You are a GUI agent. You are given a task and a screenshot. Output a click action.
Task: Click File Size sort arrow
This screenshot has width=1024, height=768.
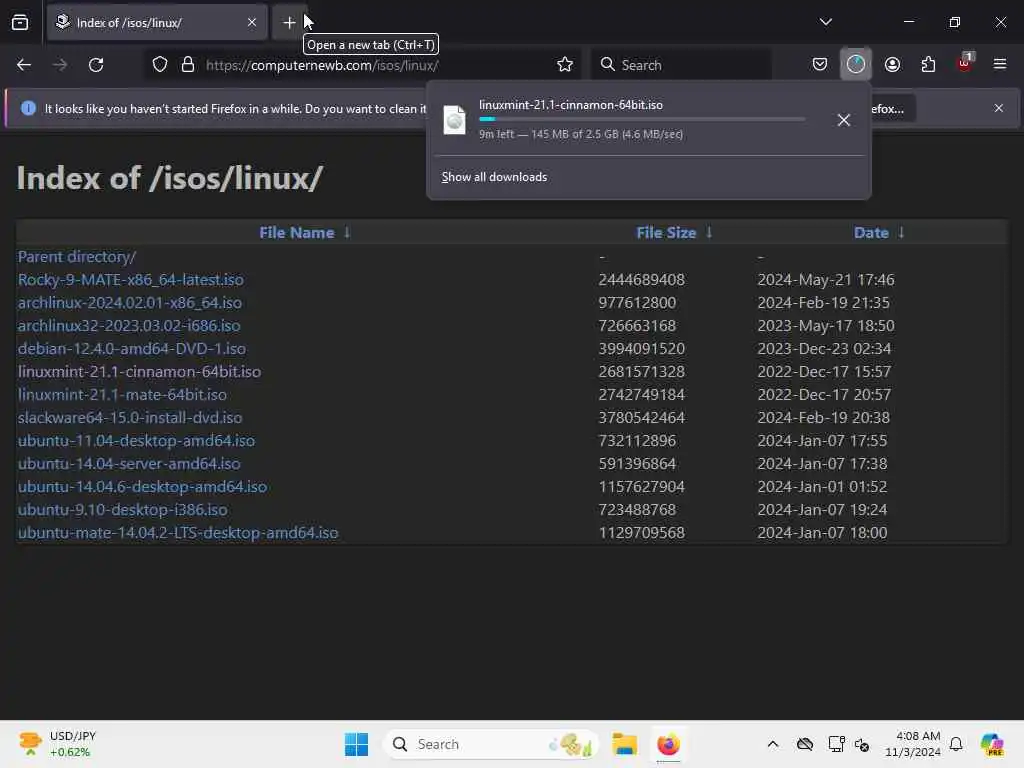point(709,232)
